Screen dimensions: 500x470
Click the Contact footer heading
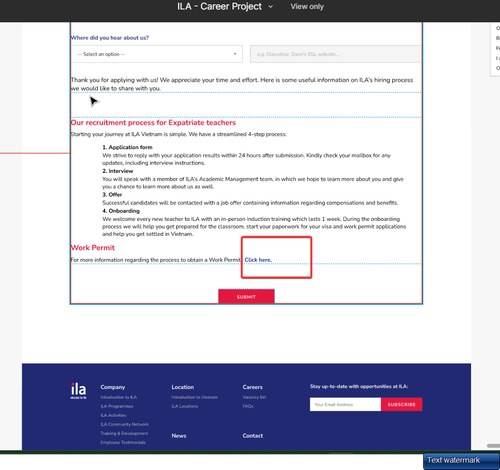[253, 436]
